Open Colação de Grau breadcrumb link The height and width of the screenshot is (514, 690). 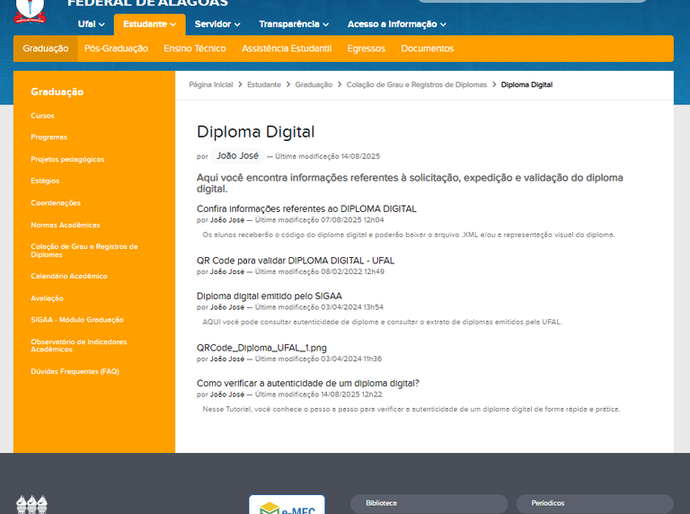pos(417,84)
